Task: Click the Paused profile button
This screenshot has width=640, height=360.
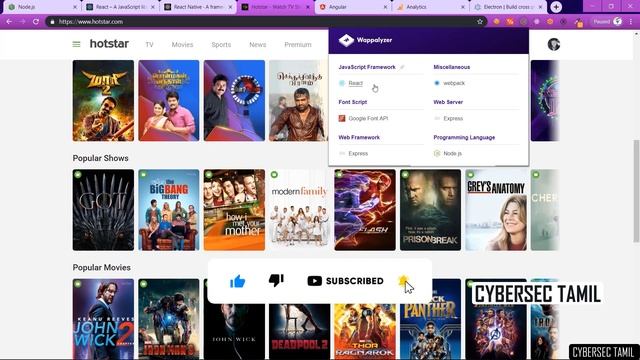Action: tap(607, 22)
